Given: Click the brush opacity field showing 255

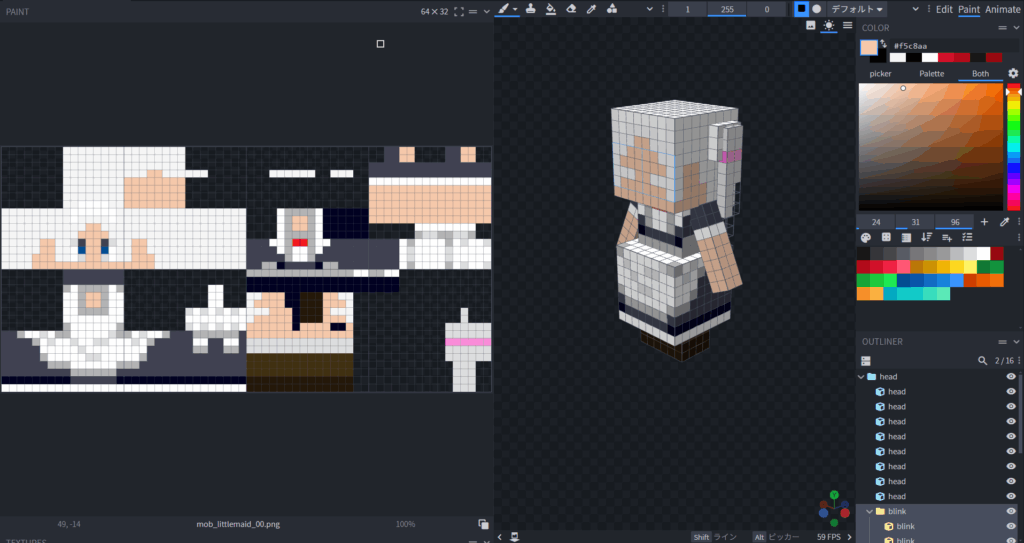Looking at the screenshot, I should pos(727,9).
